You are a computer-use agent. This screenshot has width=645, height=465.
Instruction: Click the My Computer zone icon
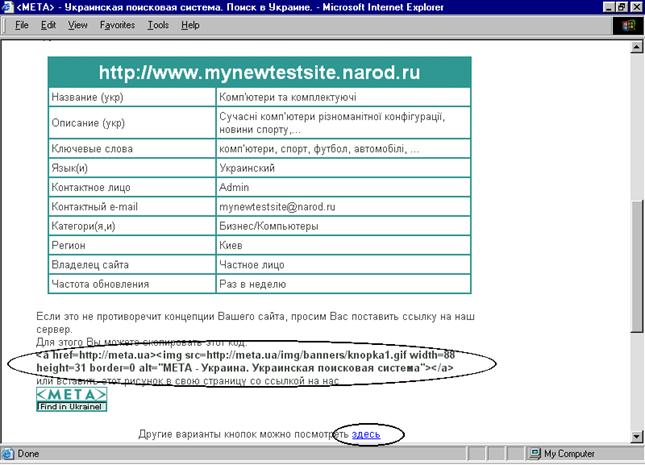click(x=535, y=454)
